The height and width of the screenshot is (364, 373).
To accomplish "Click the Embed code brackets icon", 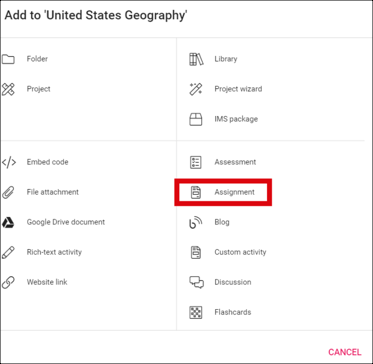I will [9, 163].
